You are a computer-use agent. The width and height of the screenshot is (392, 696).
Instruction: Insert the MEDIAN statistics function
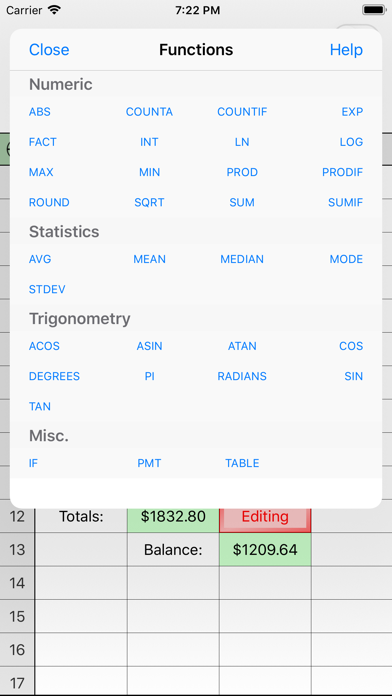point(242,259)
